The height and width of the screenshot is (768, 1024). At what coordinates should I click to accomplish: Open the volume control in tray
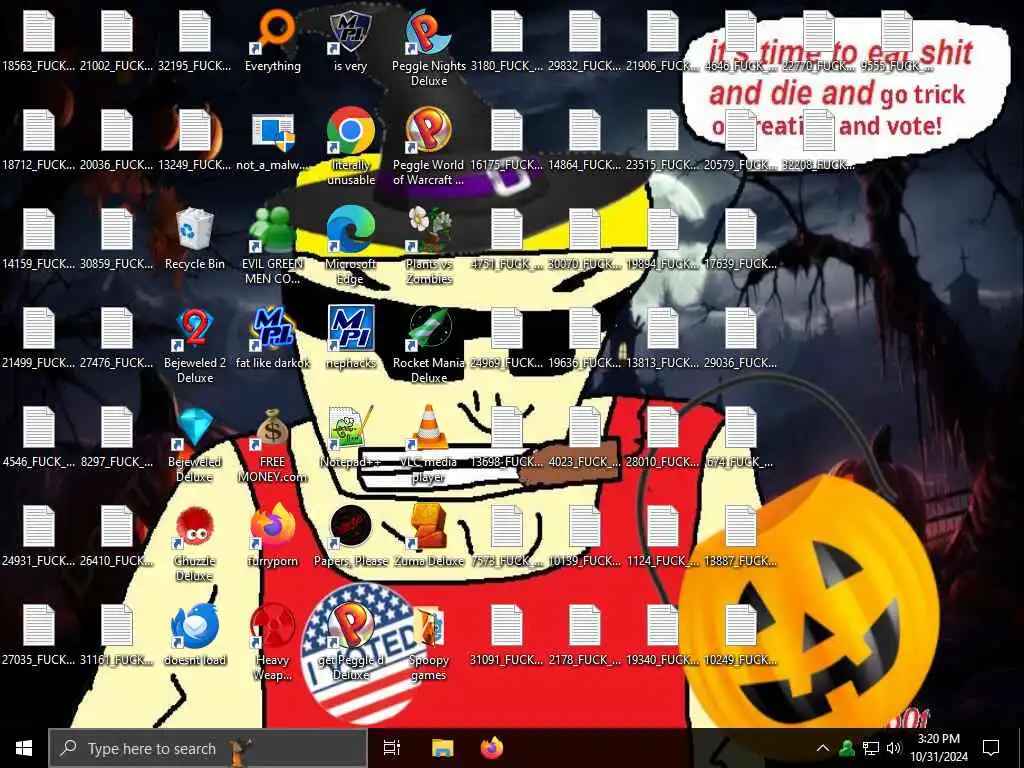[893, 748]
